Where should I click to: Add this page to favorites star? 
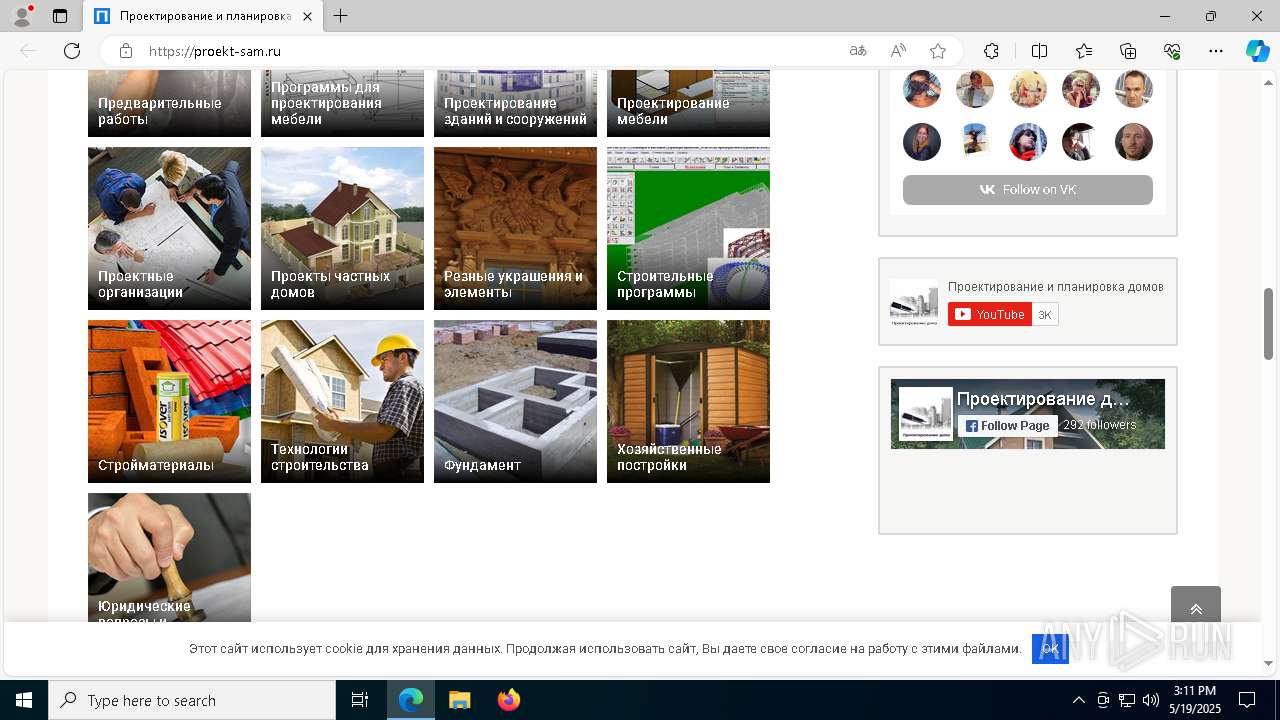pyautogui.click(x=938, y=51)
